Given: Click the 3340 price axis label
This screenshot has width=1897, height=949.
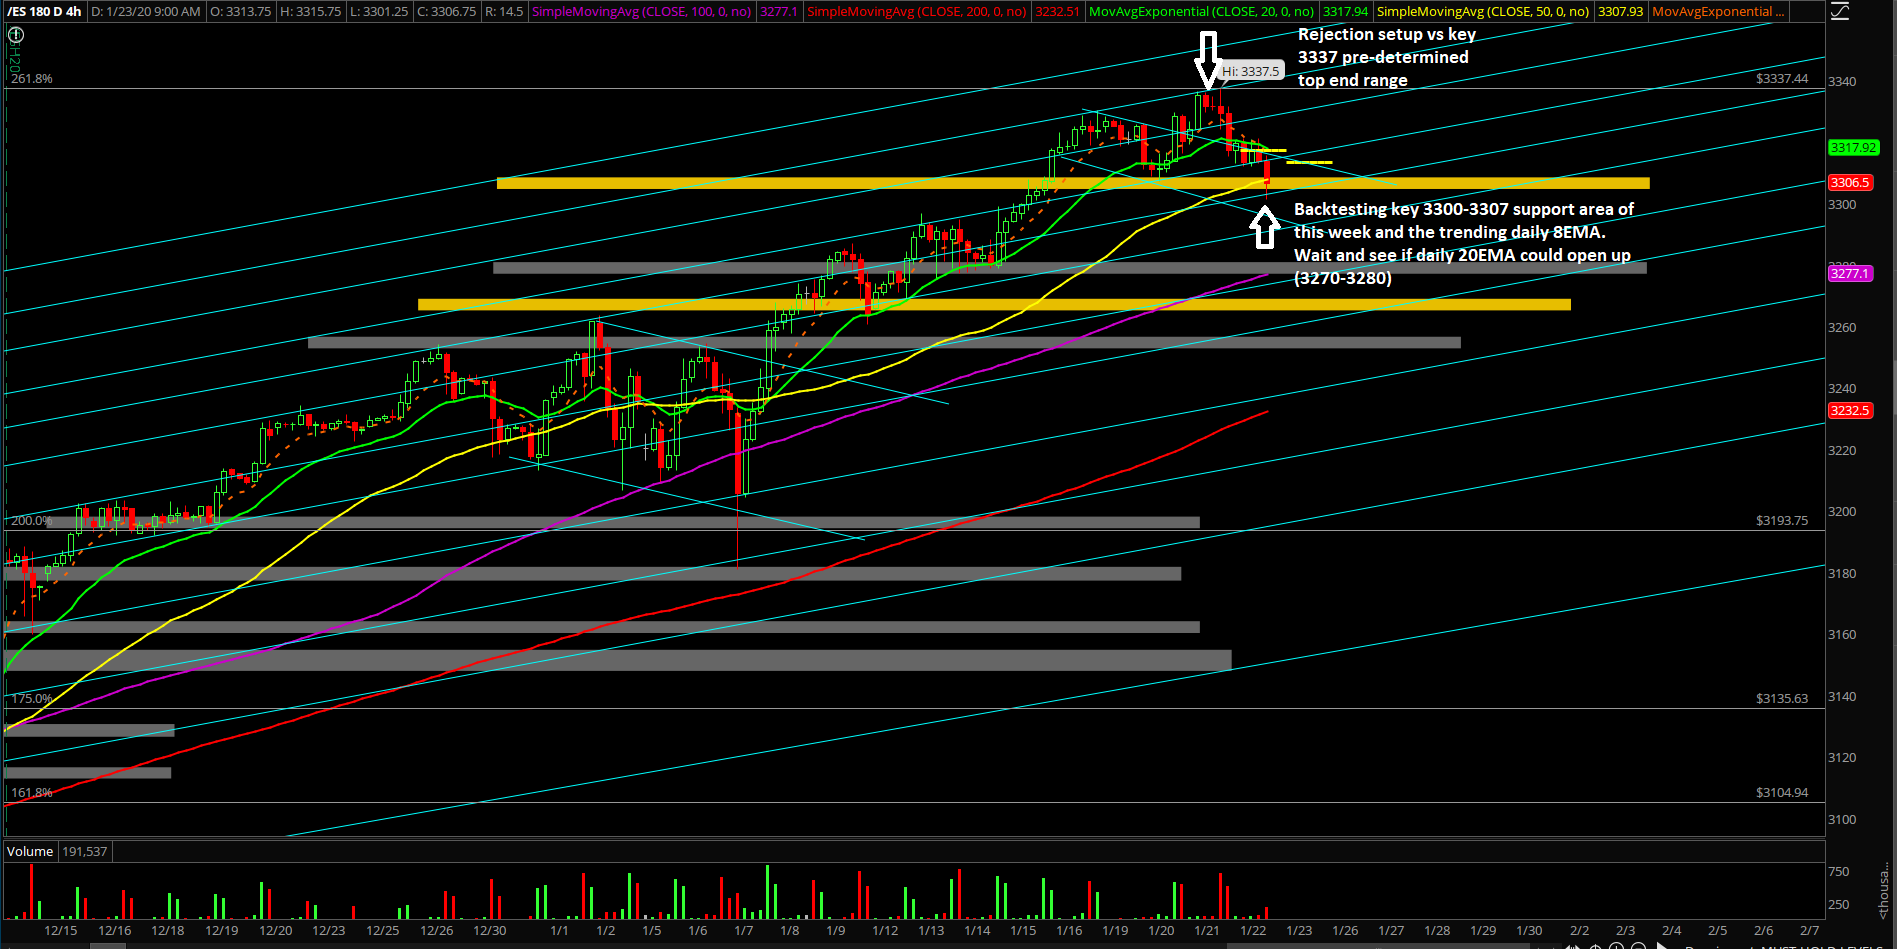Looking at the screenshot, I should click(x=1842, y=81).
